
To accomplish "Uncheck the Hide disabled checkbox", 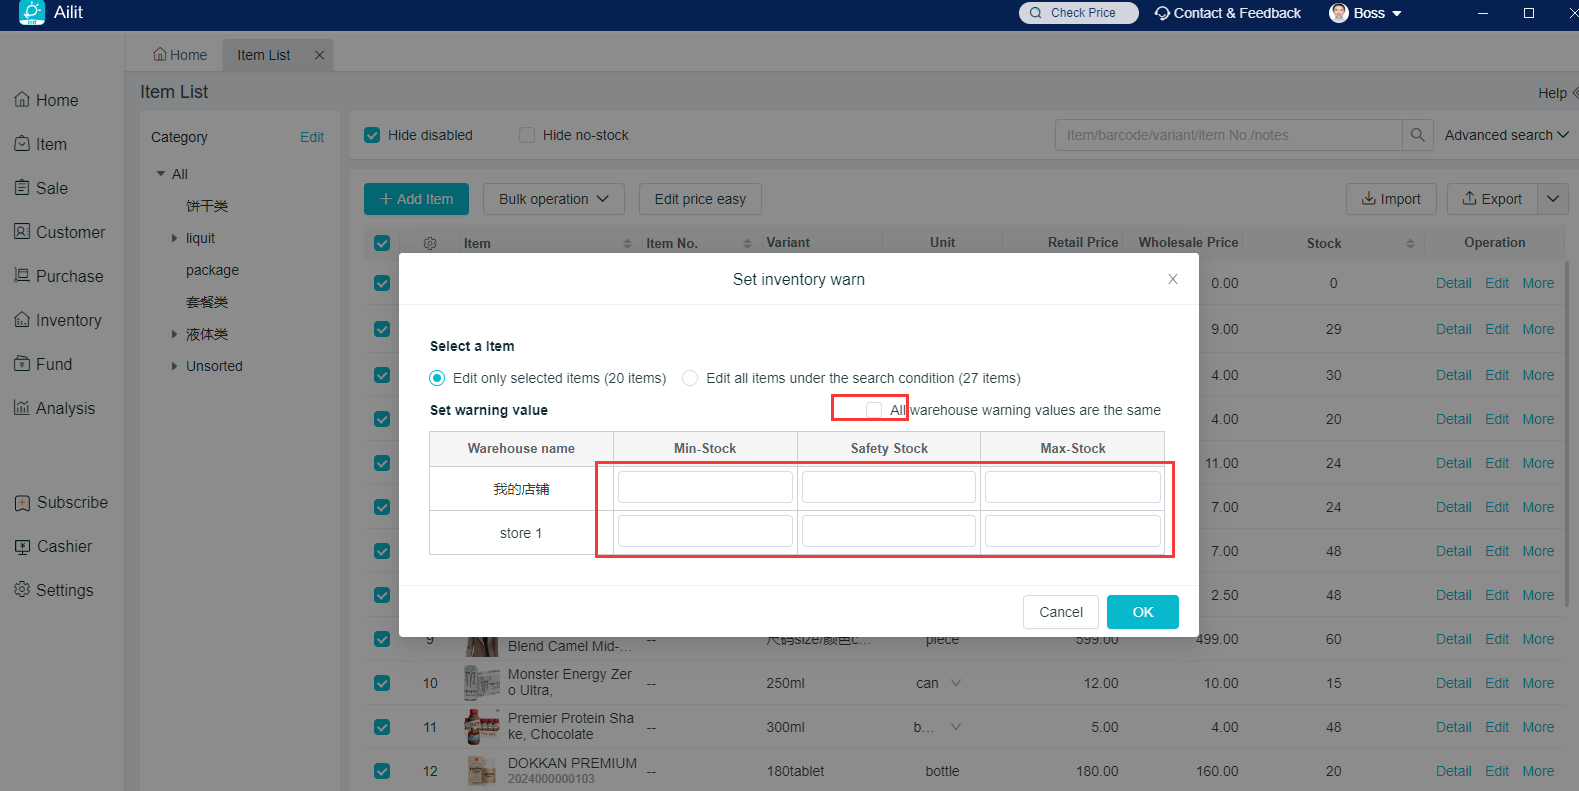I will [372, 135].
